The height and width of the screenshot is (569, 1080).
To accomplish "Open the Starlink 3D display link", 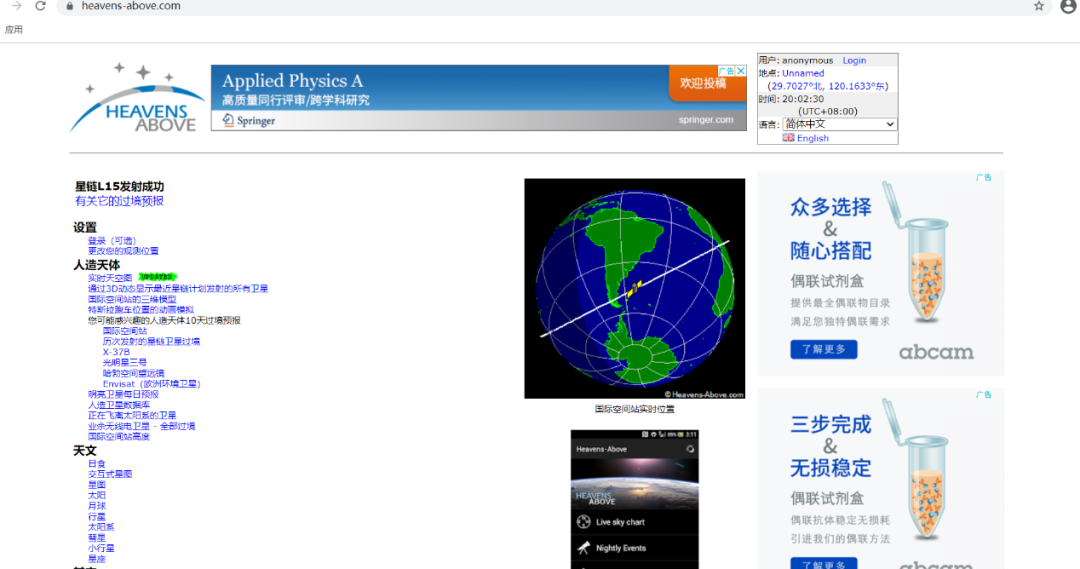I will 178,289.
